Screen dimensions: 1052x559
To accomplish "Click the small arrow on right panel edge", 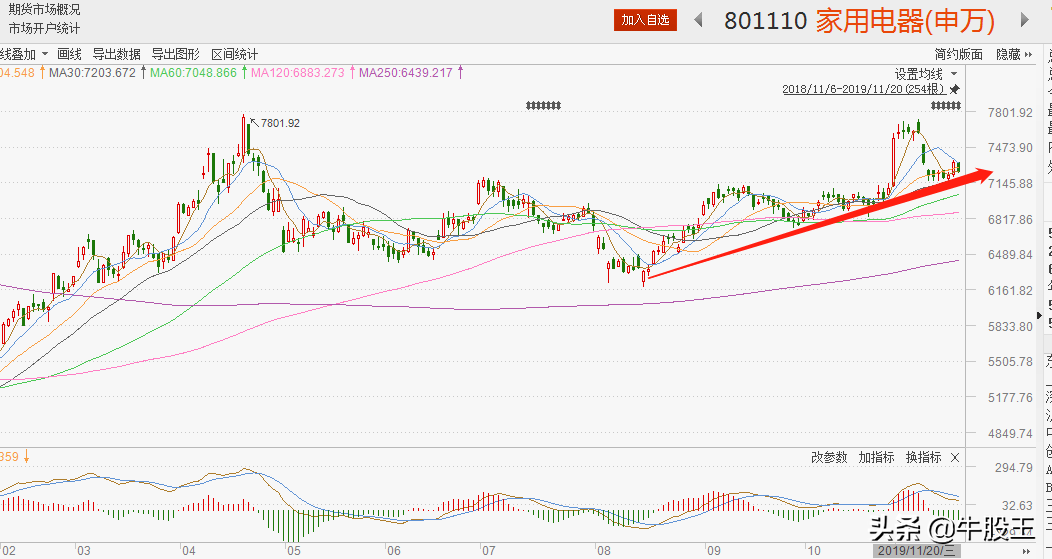I will (1039, 317).
